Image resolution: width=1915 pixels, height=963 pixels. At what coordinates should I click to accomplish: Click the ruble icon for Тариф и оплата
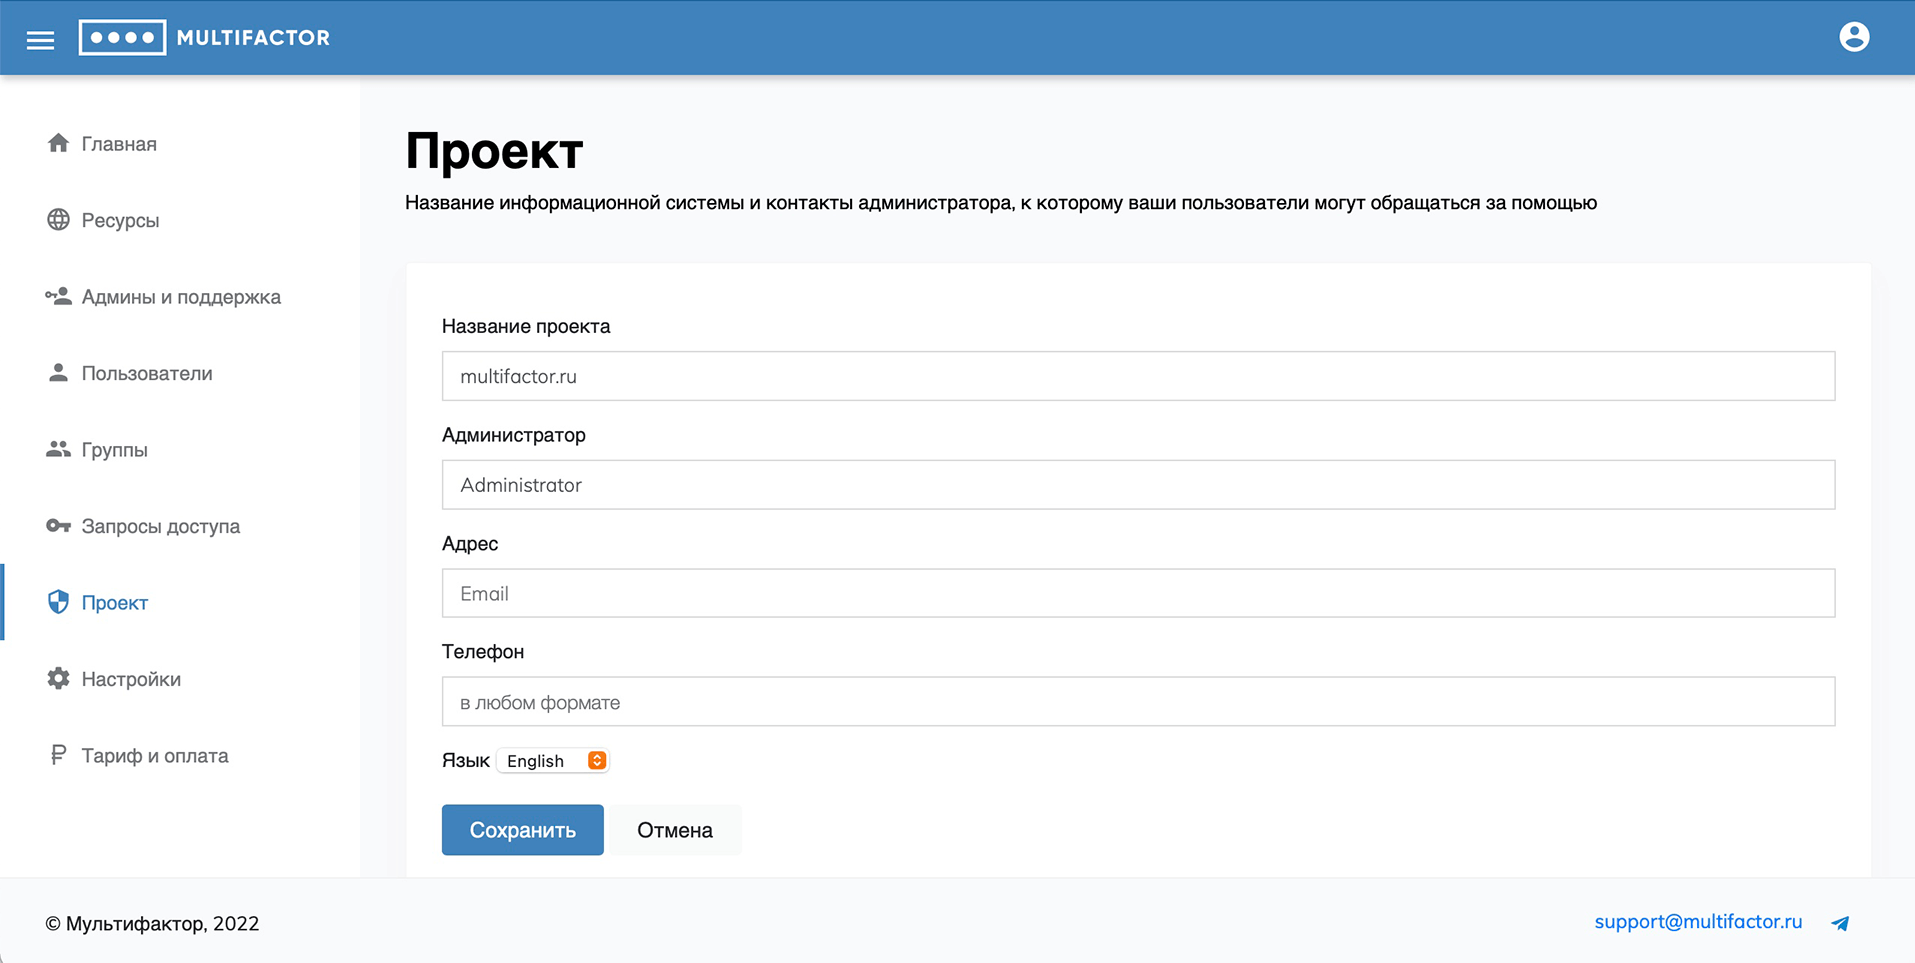click(58, 755)
